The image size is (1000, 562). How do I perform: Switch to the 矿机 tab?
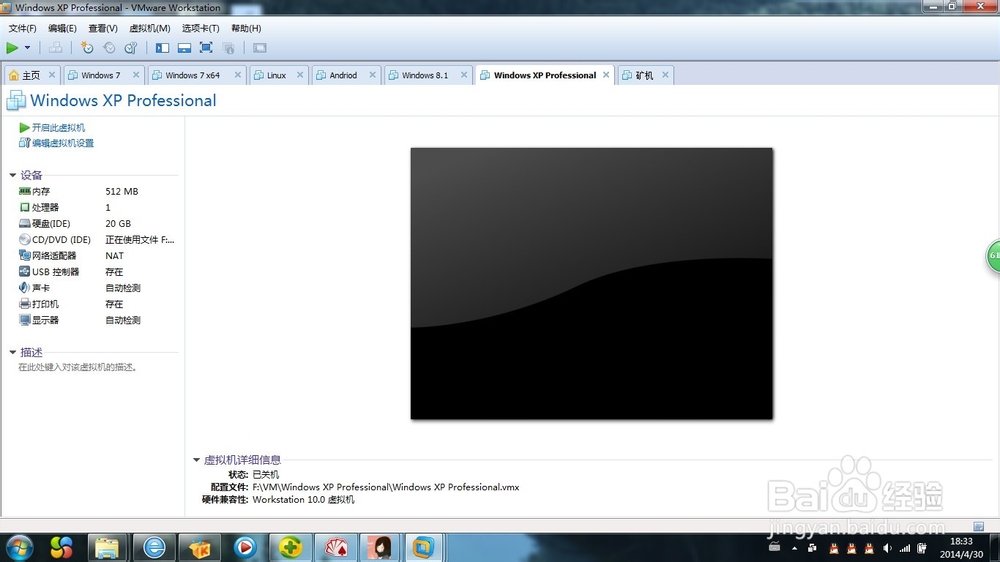[643, 75]
